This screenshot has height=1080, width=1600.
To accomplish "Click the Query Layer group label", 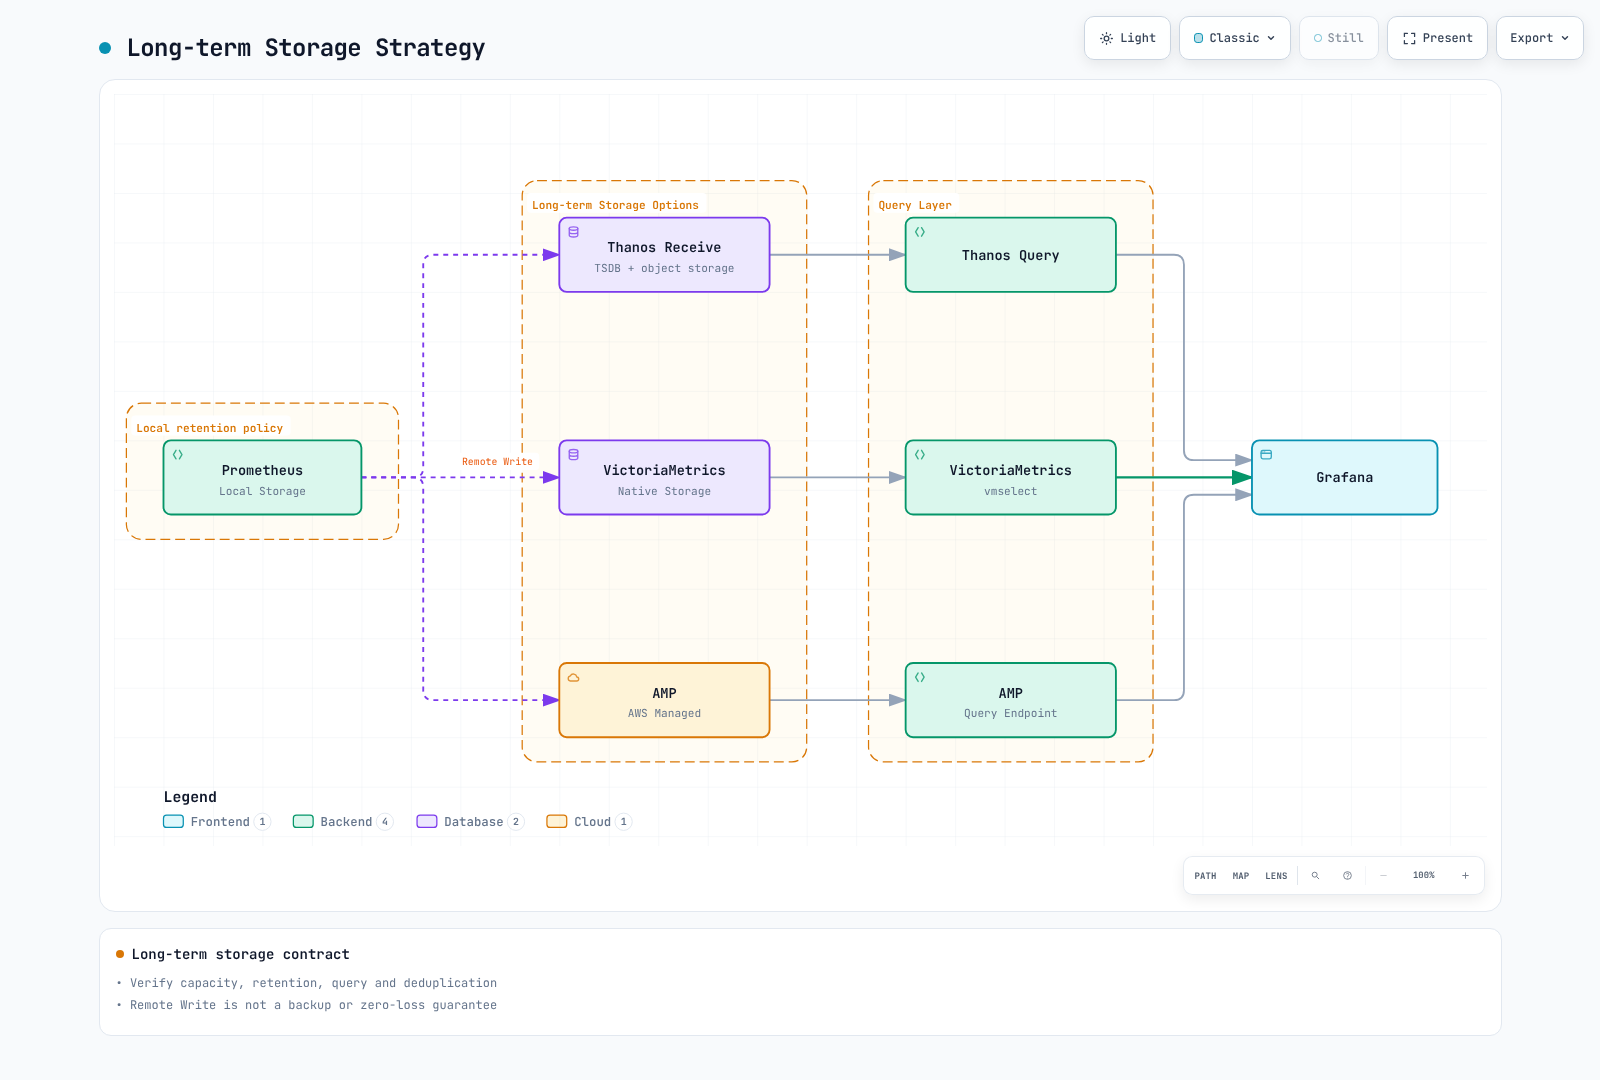I will (915, 205).
